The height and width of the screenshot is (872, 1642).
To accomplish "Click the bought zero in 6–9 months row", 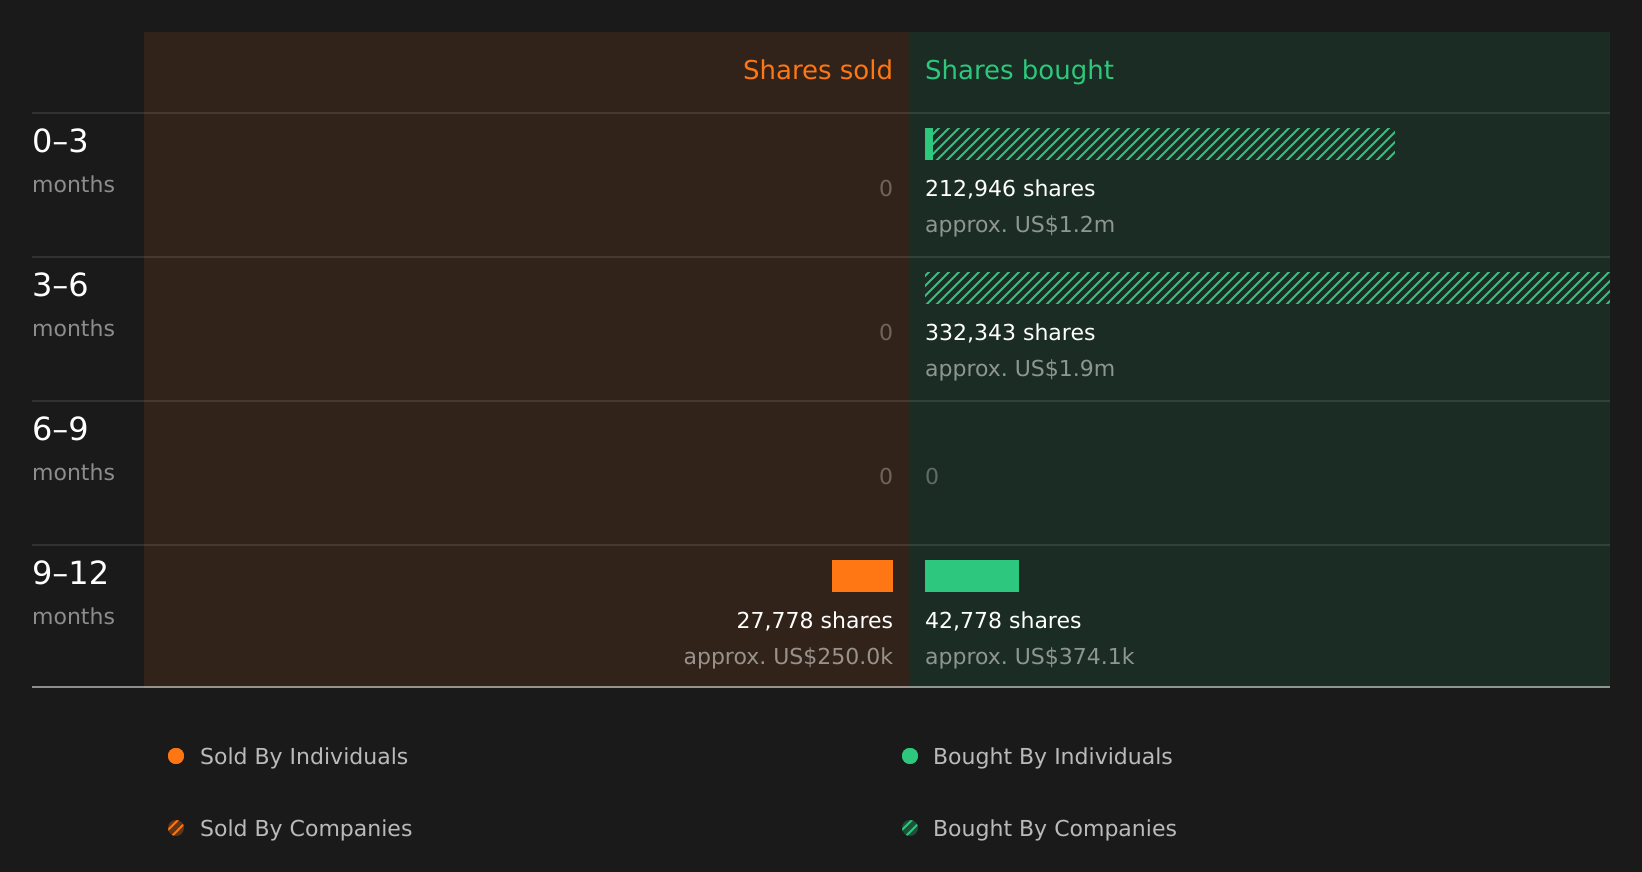I will [x=932, y=476].
